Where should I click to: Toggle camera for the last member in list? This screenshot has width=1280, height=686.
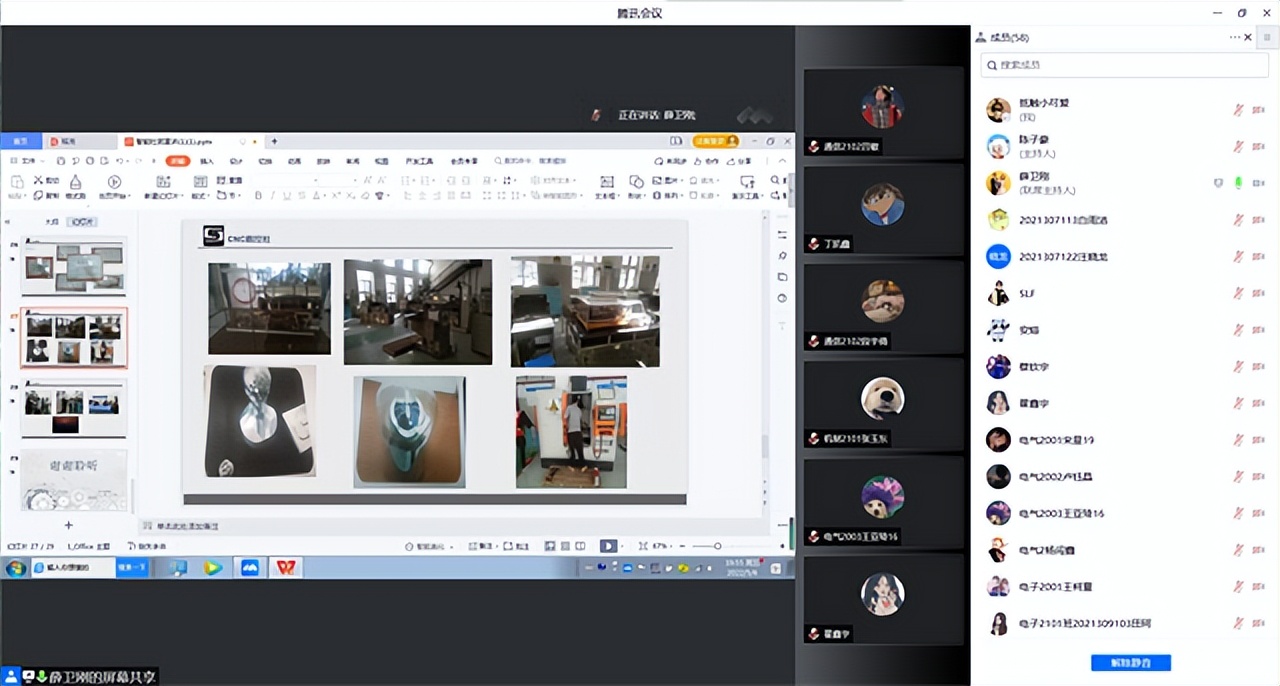click(x=1258, y=623)
